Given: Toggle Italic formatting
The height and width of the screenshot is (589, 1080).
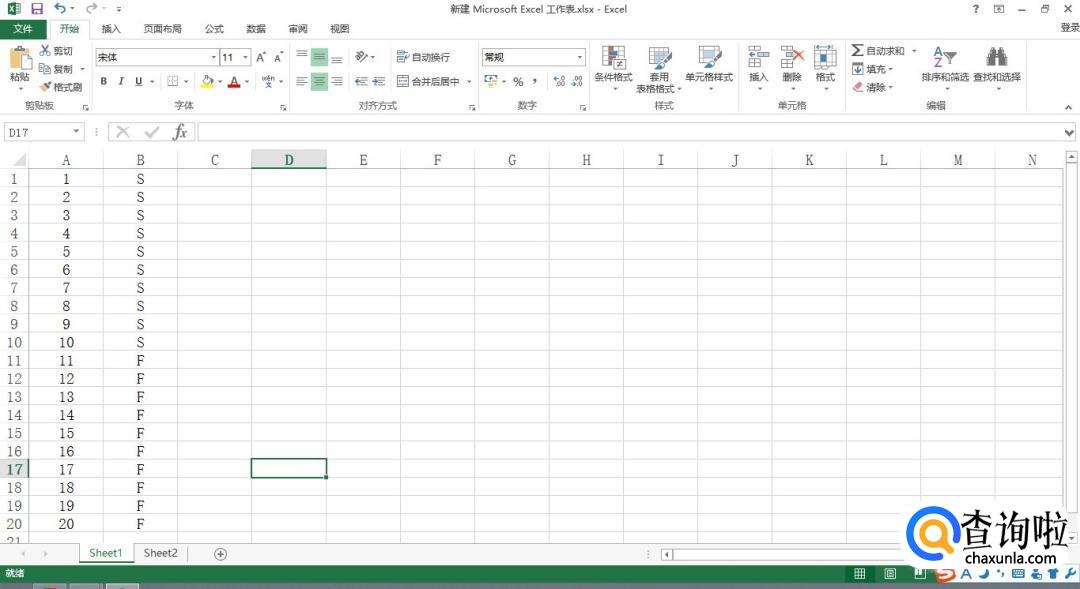Looking at the screenshot, I should (121, 81).
